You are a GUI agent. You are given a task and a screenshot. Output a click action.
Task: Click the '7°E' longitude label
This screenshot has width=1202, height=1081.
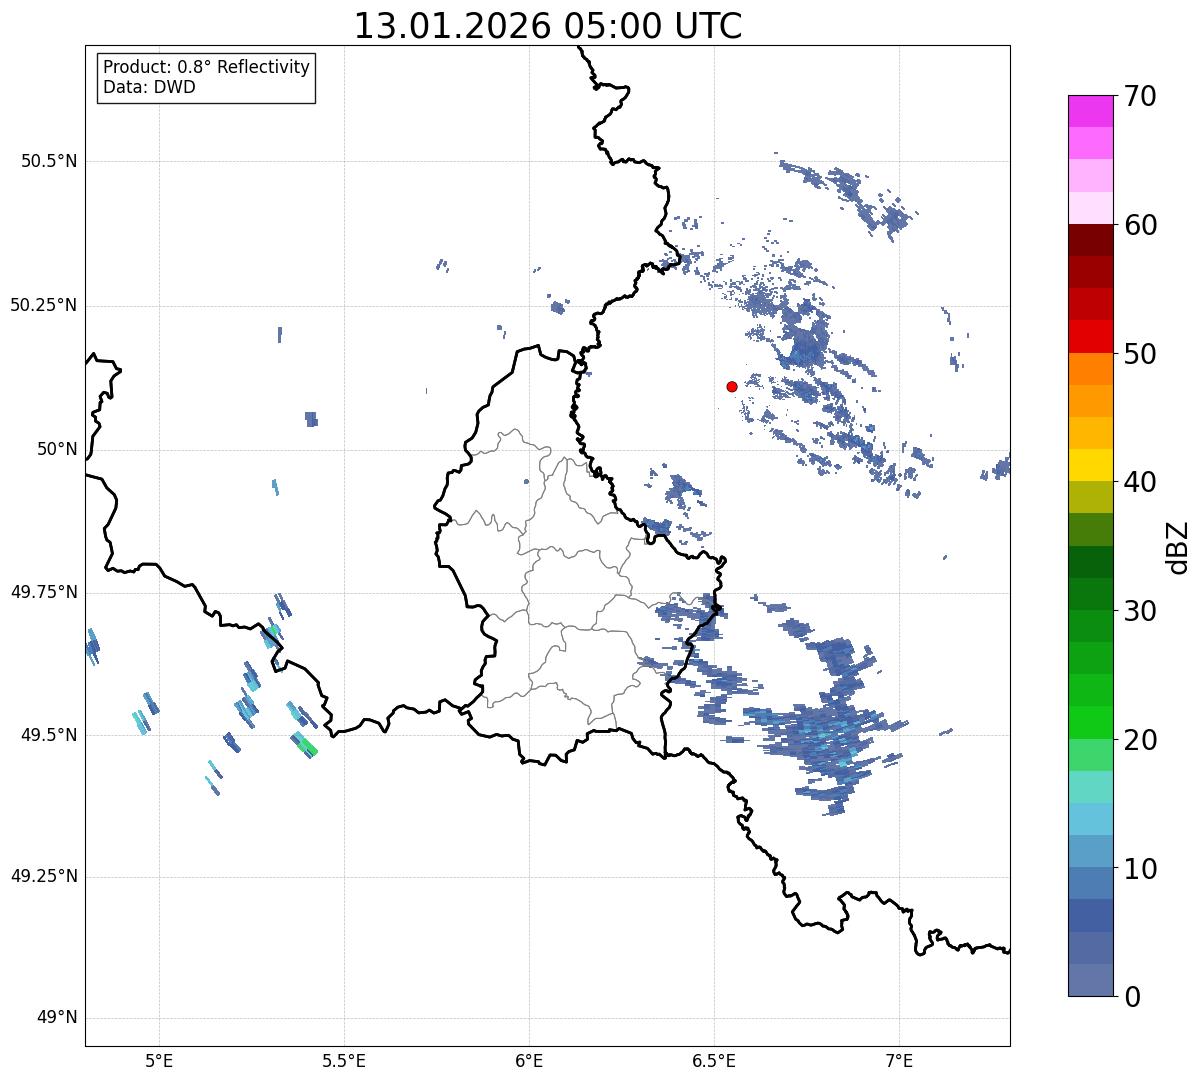[899, 1061]
